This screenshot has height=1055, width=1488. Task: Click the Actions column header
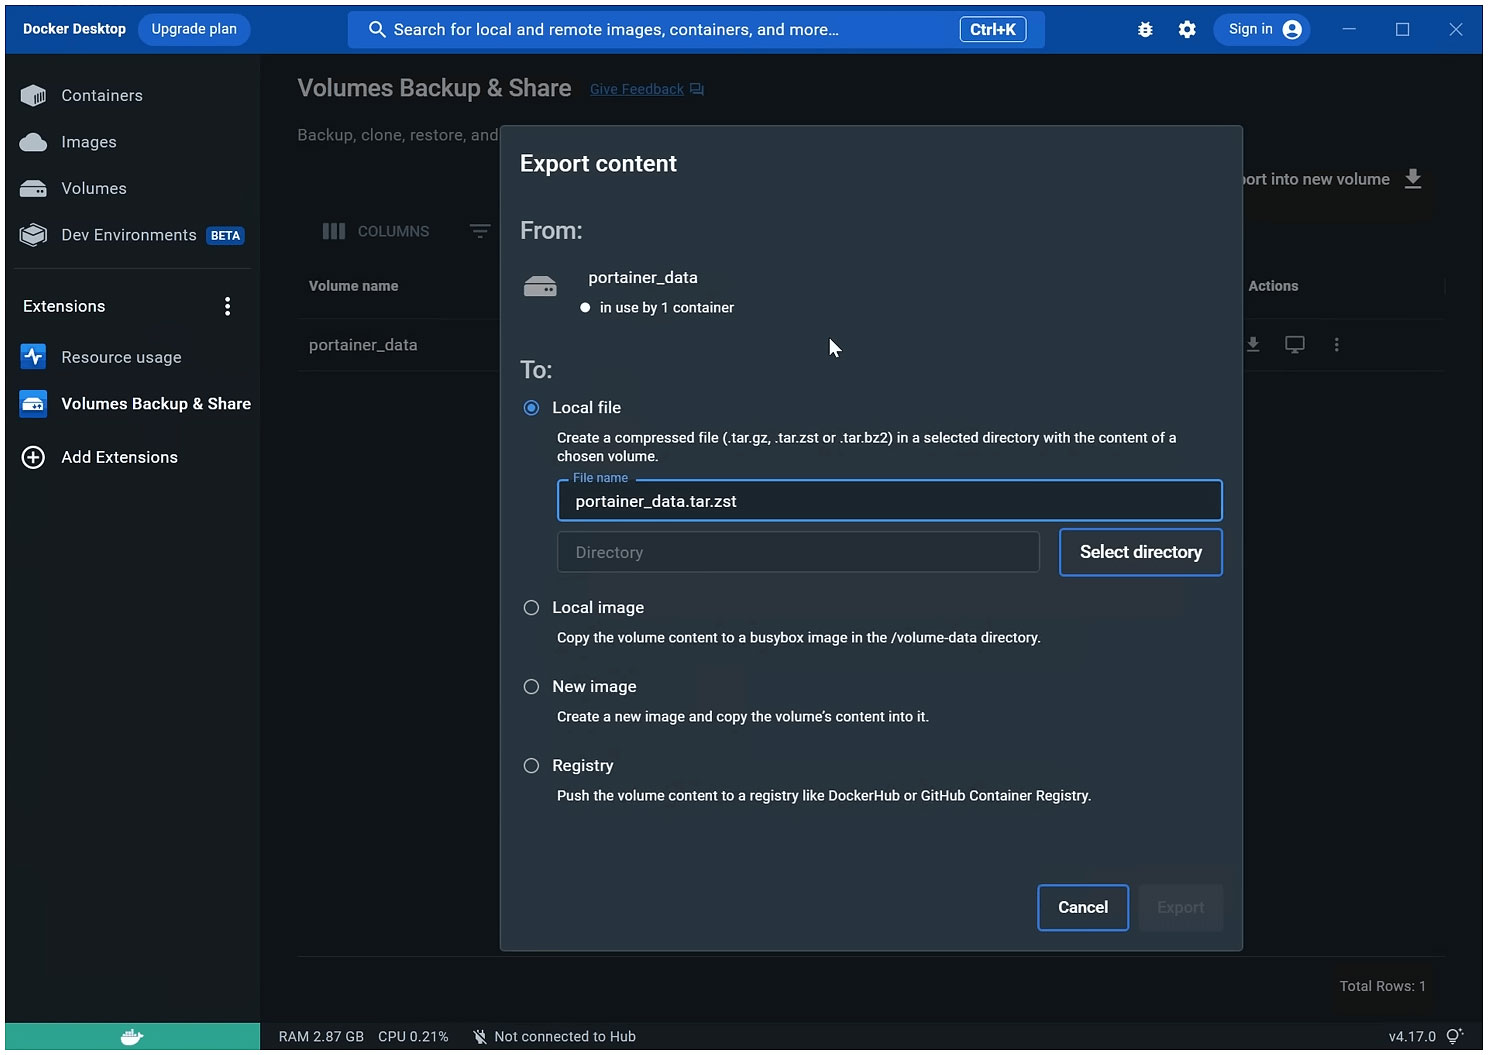(1273, 286)
